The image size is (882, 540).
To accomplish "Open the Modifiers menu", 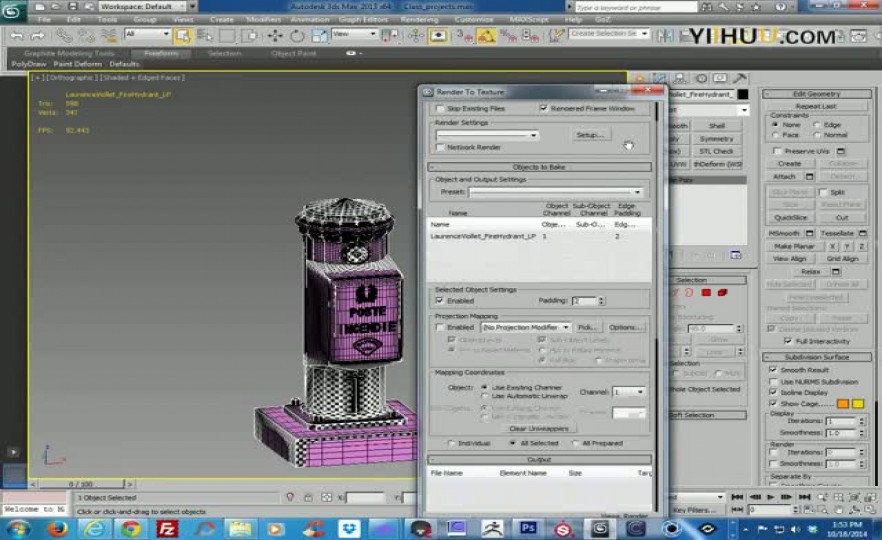I will click(263, 20).
